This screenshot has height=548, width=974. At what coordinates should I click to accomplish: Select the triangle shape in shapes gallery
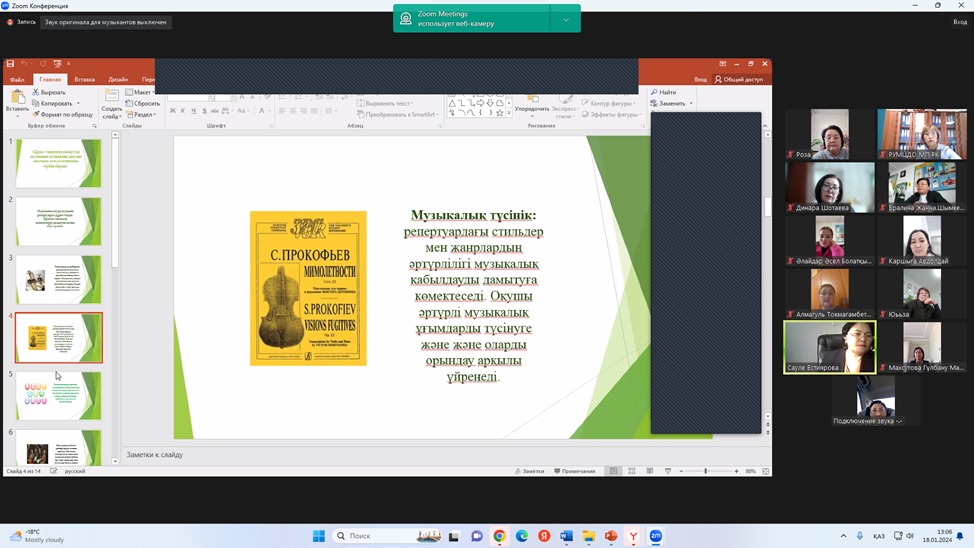[452, 103]
